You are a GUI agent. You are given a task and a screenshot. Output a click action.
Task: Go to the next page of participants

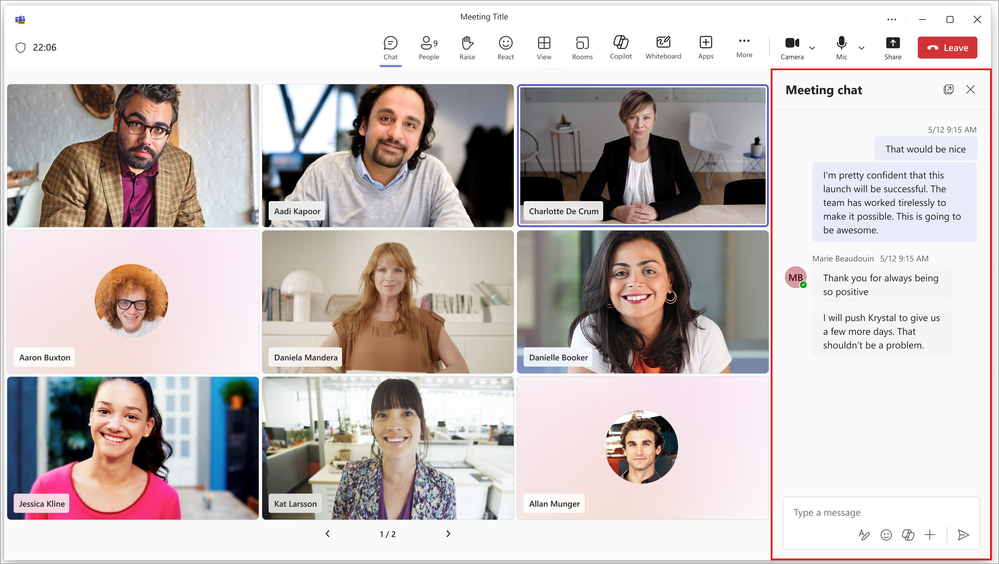(448, 533)
